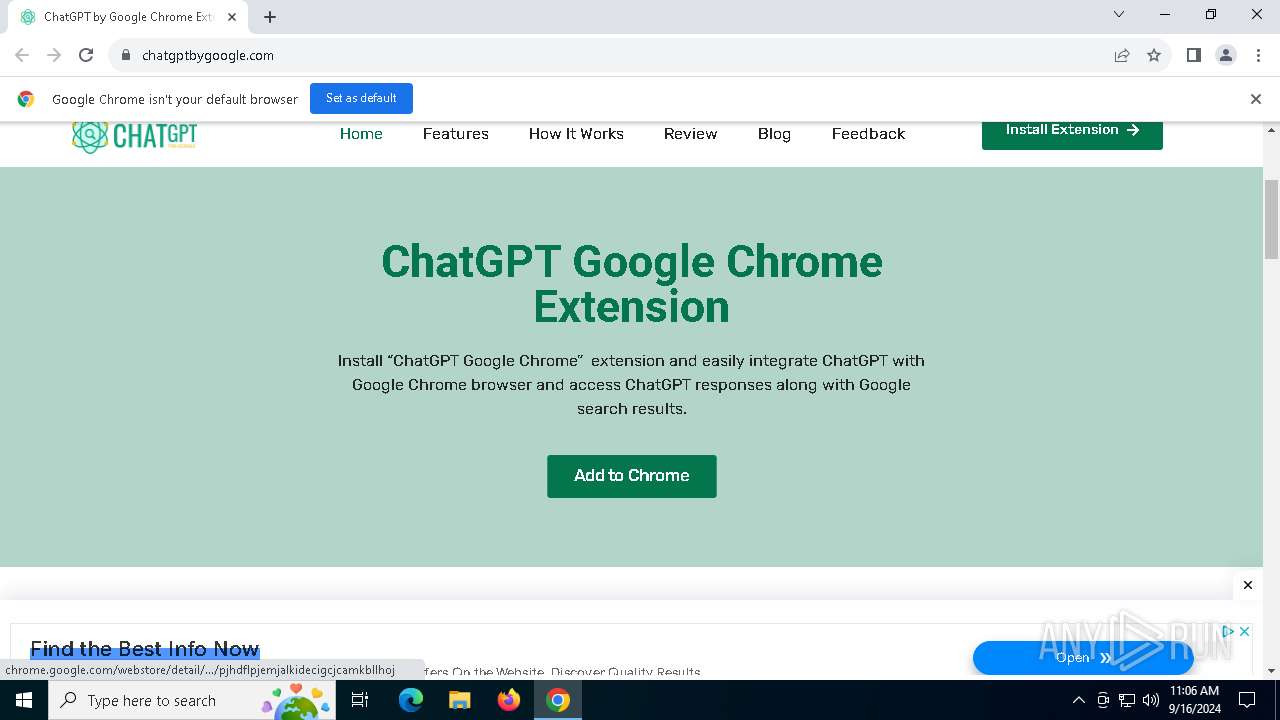Click the Add to Chrome button
The image size is (1280, 720).
pyautogui.click(x=632, y=476)
